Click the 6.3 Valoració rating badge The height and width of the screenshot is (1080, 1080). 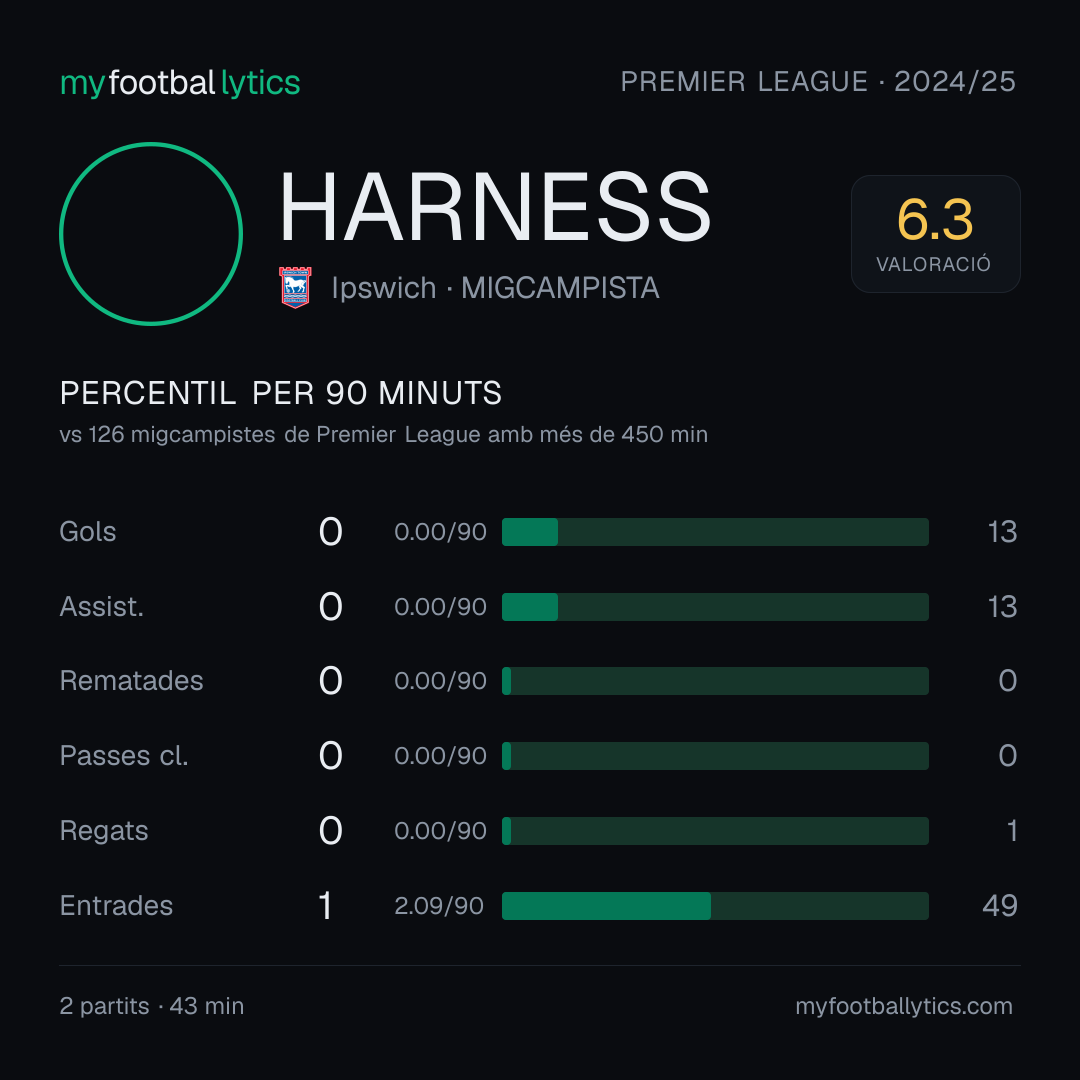[x=935, y=233]
